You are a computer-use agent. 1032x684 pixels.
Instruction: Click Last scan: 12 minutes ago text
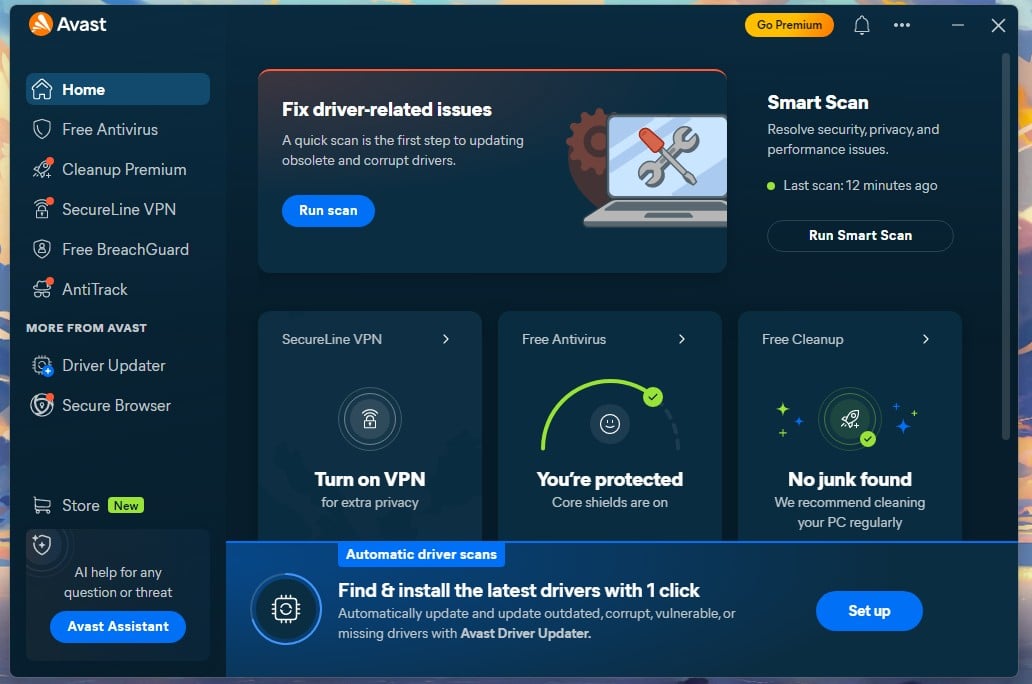point(860,186)
